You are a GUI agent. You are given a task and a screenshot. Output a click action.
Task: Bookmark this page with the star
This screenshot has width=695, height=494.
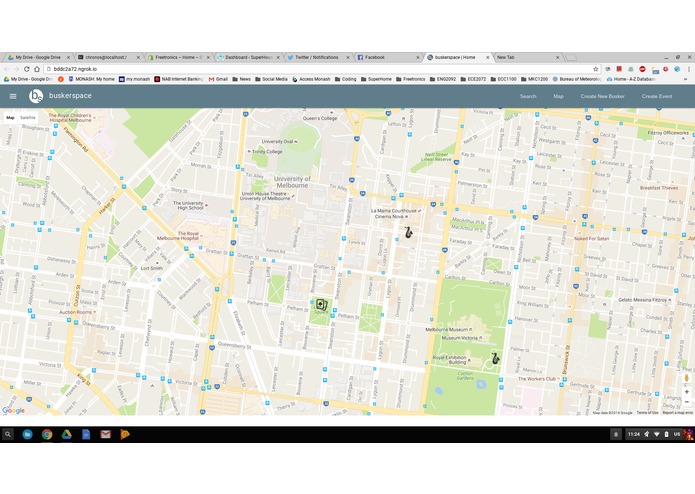pyautogui.click(x=595, y=69)
